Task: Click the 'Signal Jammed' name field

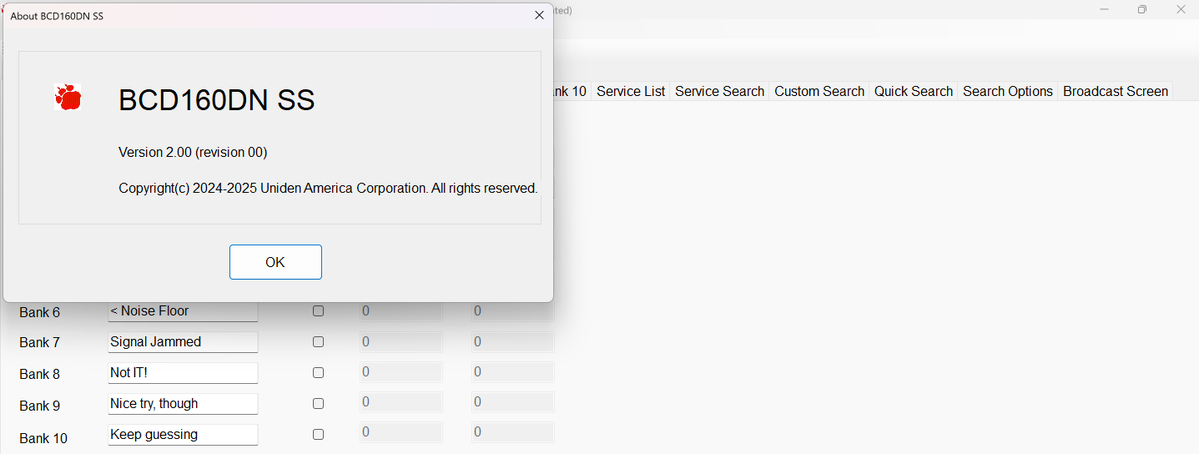Action: point(183,342)
